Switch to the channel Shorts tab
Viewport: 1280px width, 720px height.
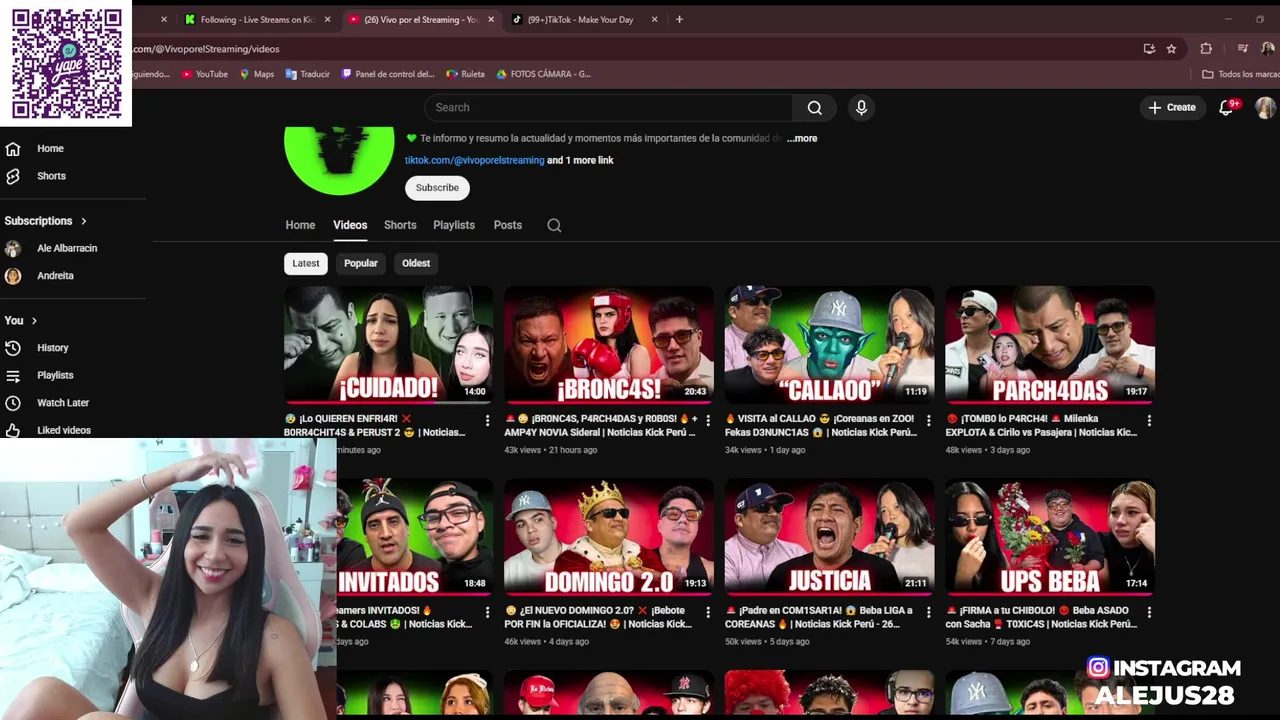point(400,225)
